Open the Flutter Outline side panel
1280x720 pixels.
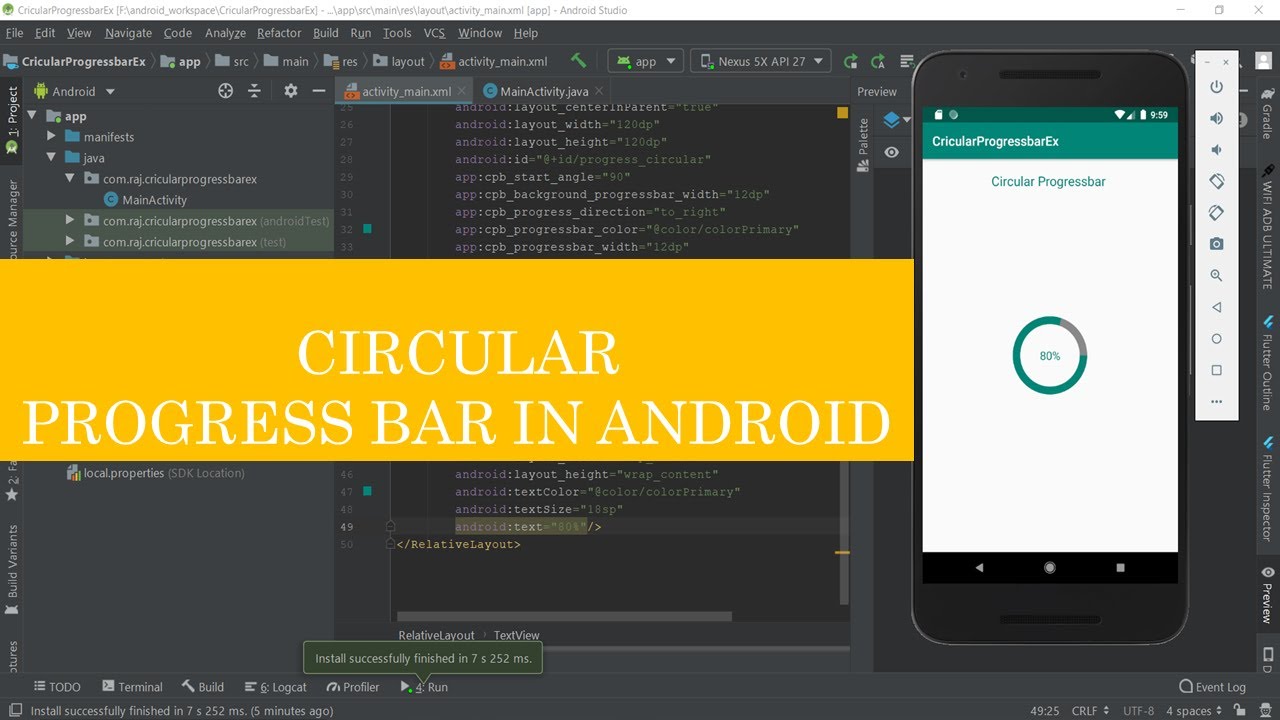pyautogui.click(x=1268, y=362)
